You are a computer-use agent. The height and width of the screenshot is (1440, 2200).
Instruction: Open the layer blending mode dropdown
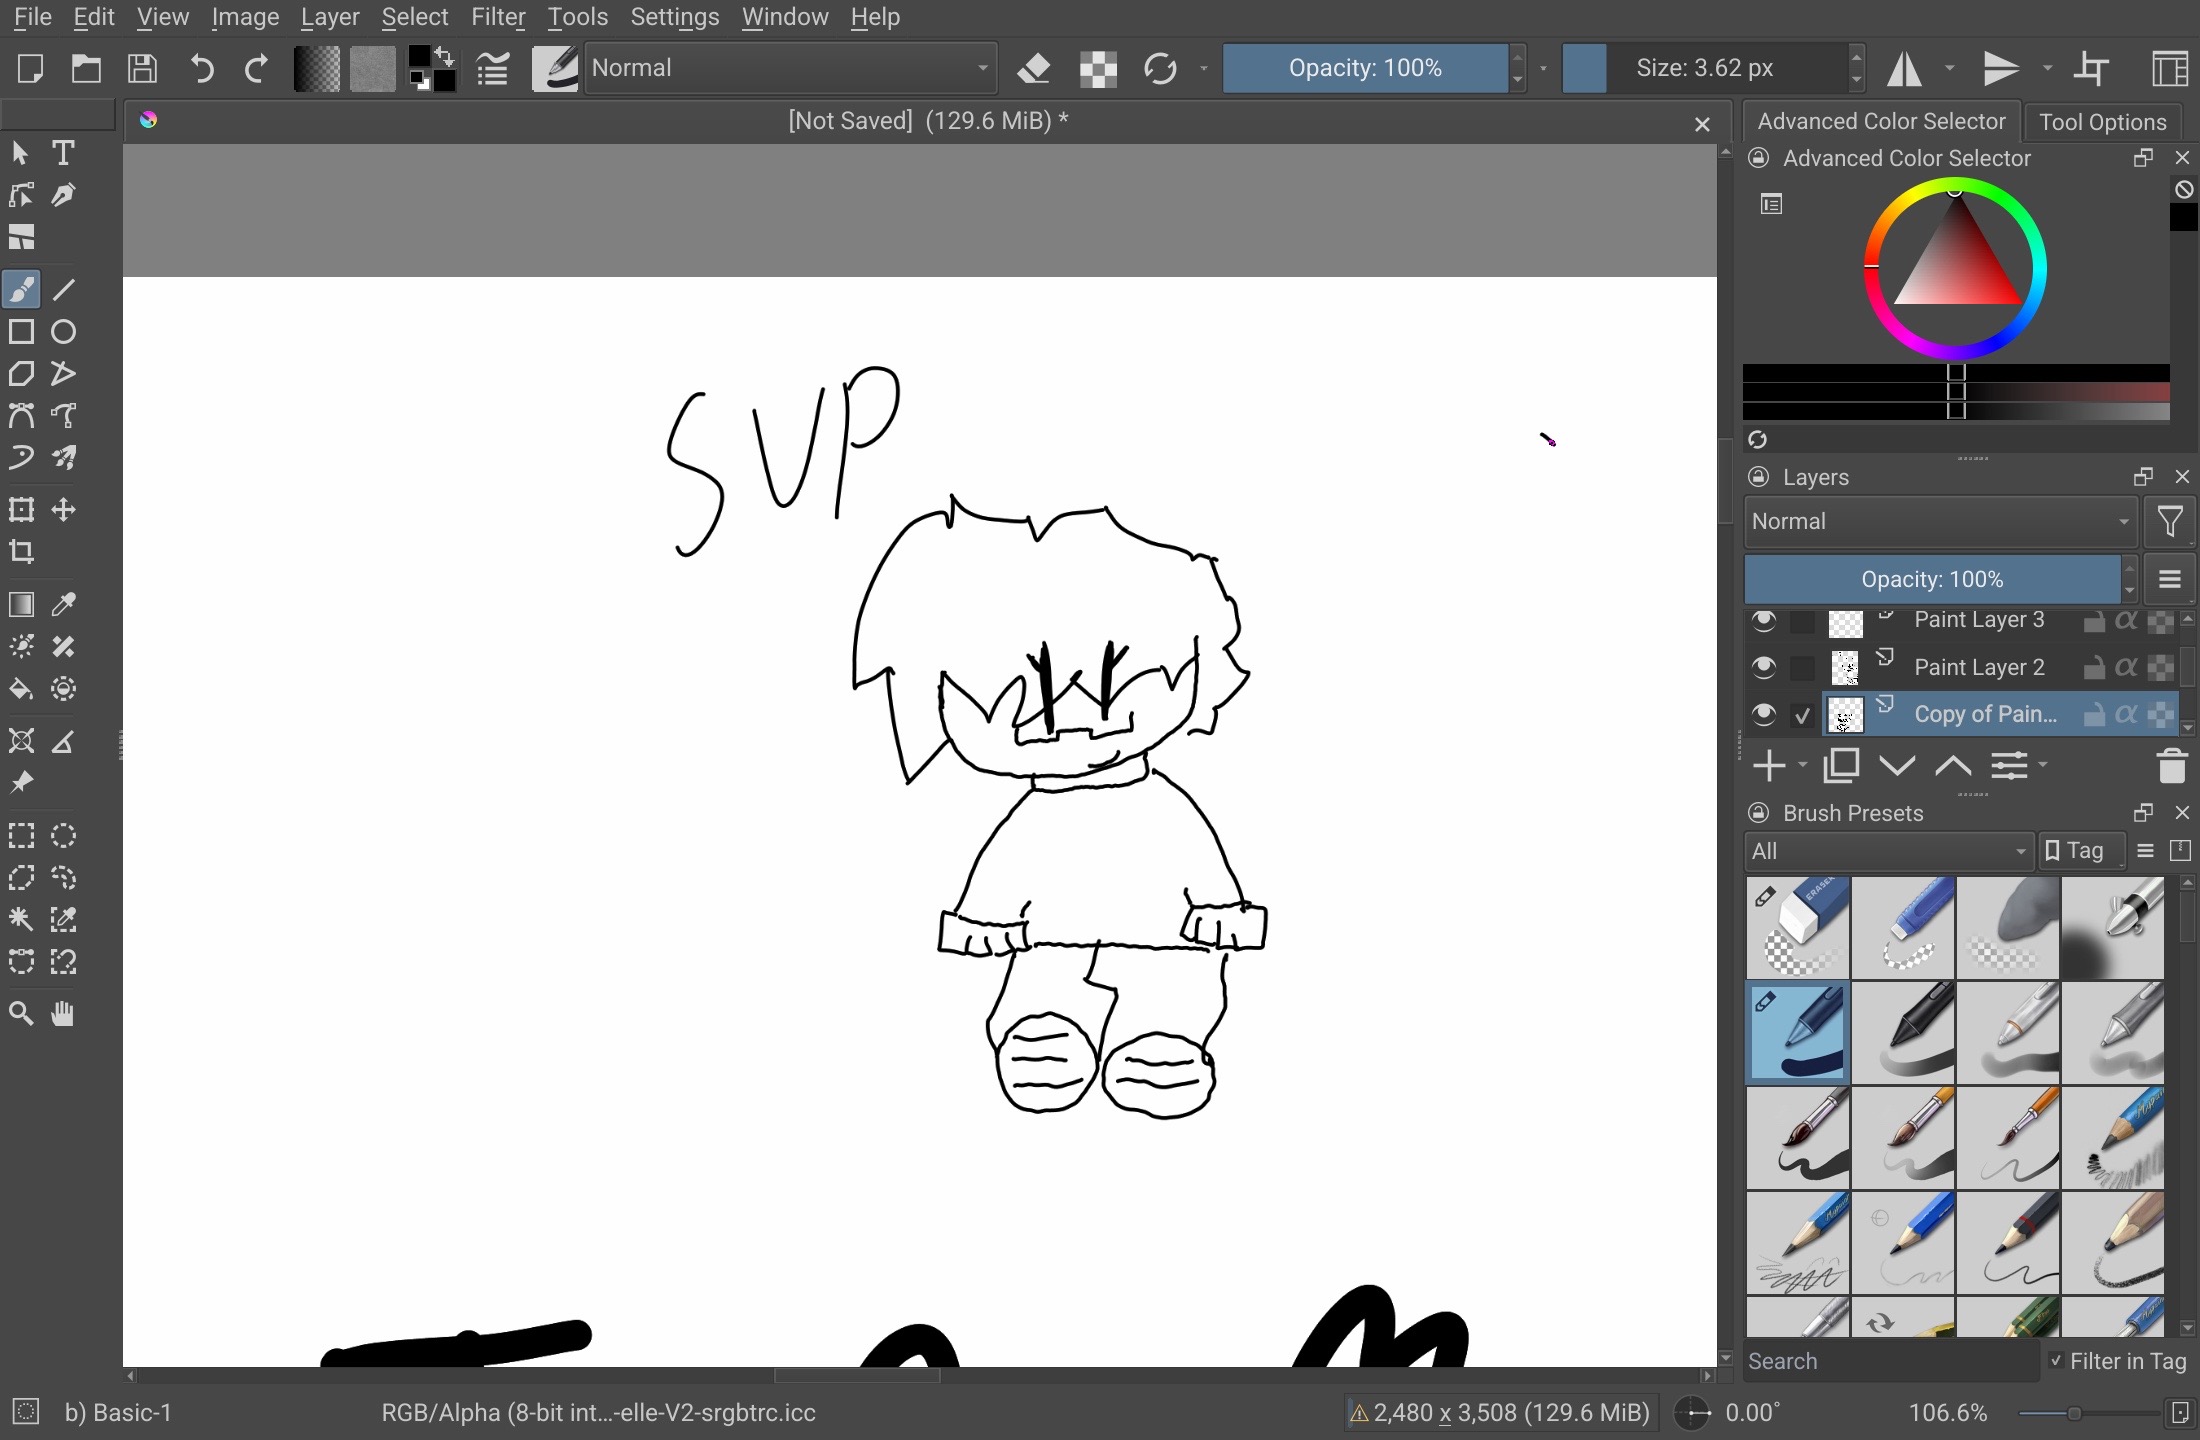1940,522
